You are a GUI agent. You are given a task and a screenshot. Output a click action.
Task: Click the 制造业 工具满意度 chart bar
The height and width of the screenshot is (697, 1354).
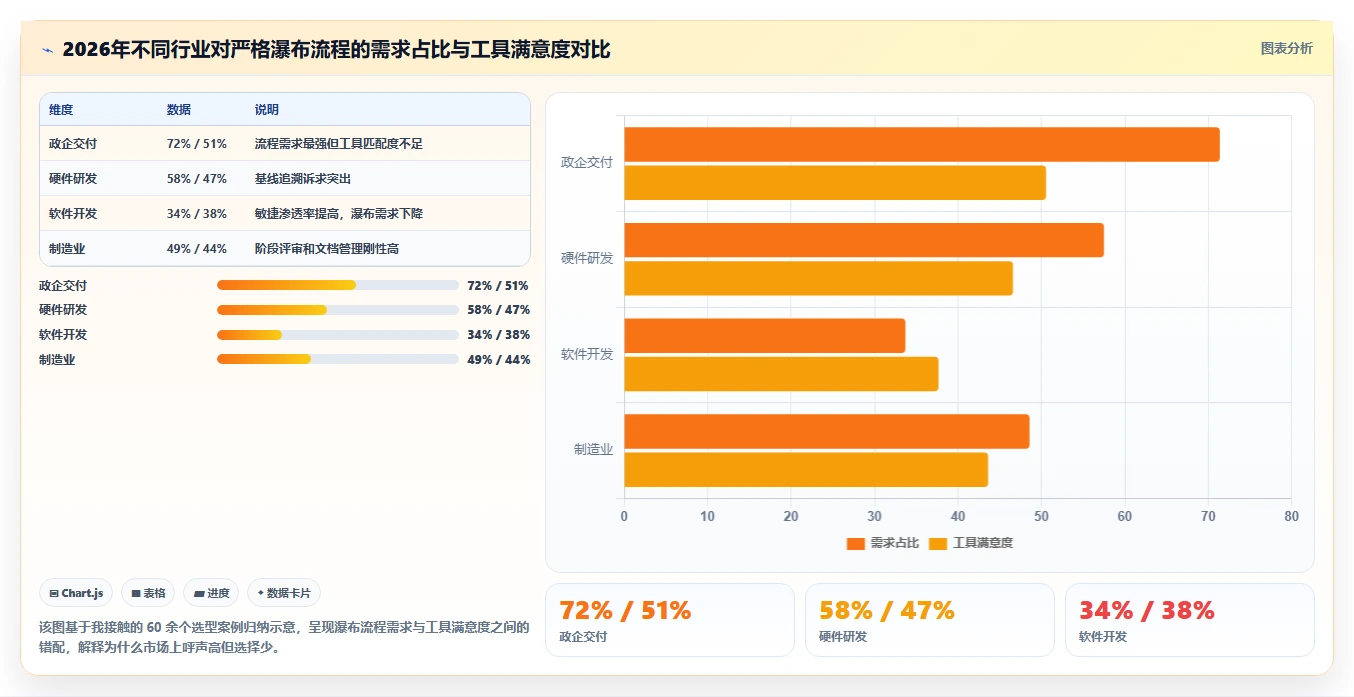point(806,470)
